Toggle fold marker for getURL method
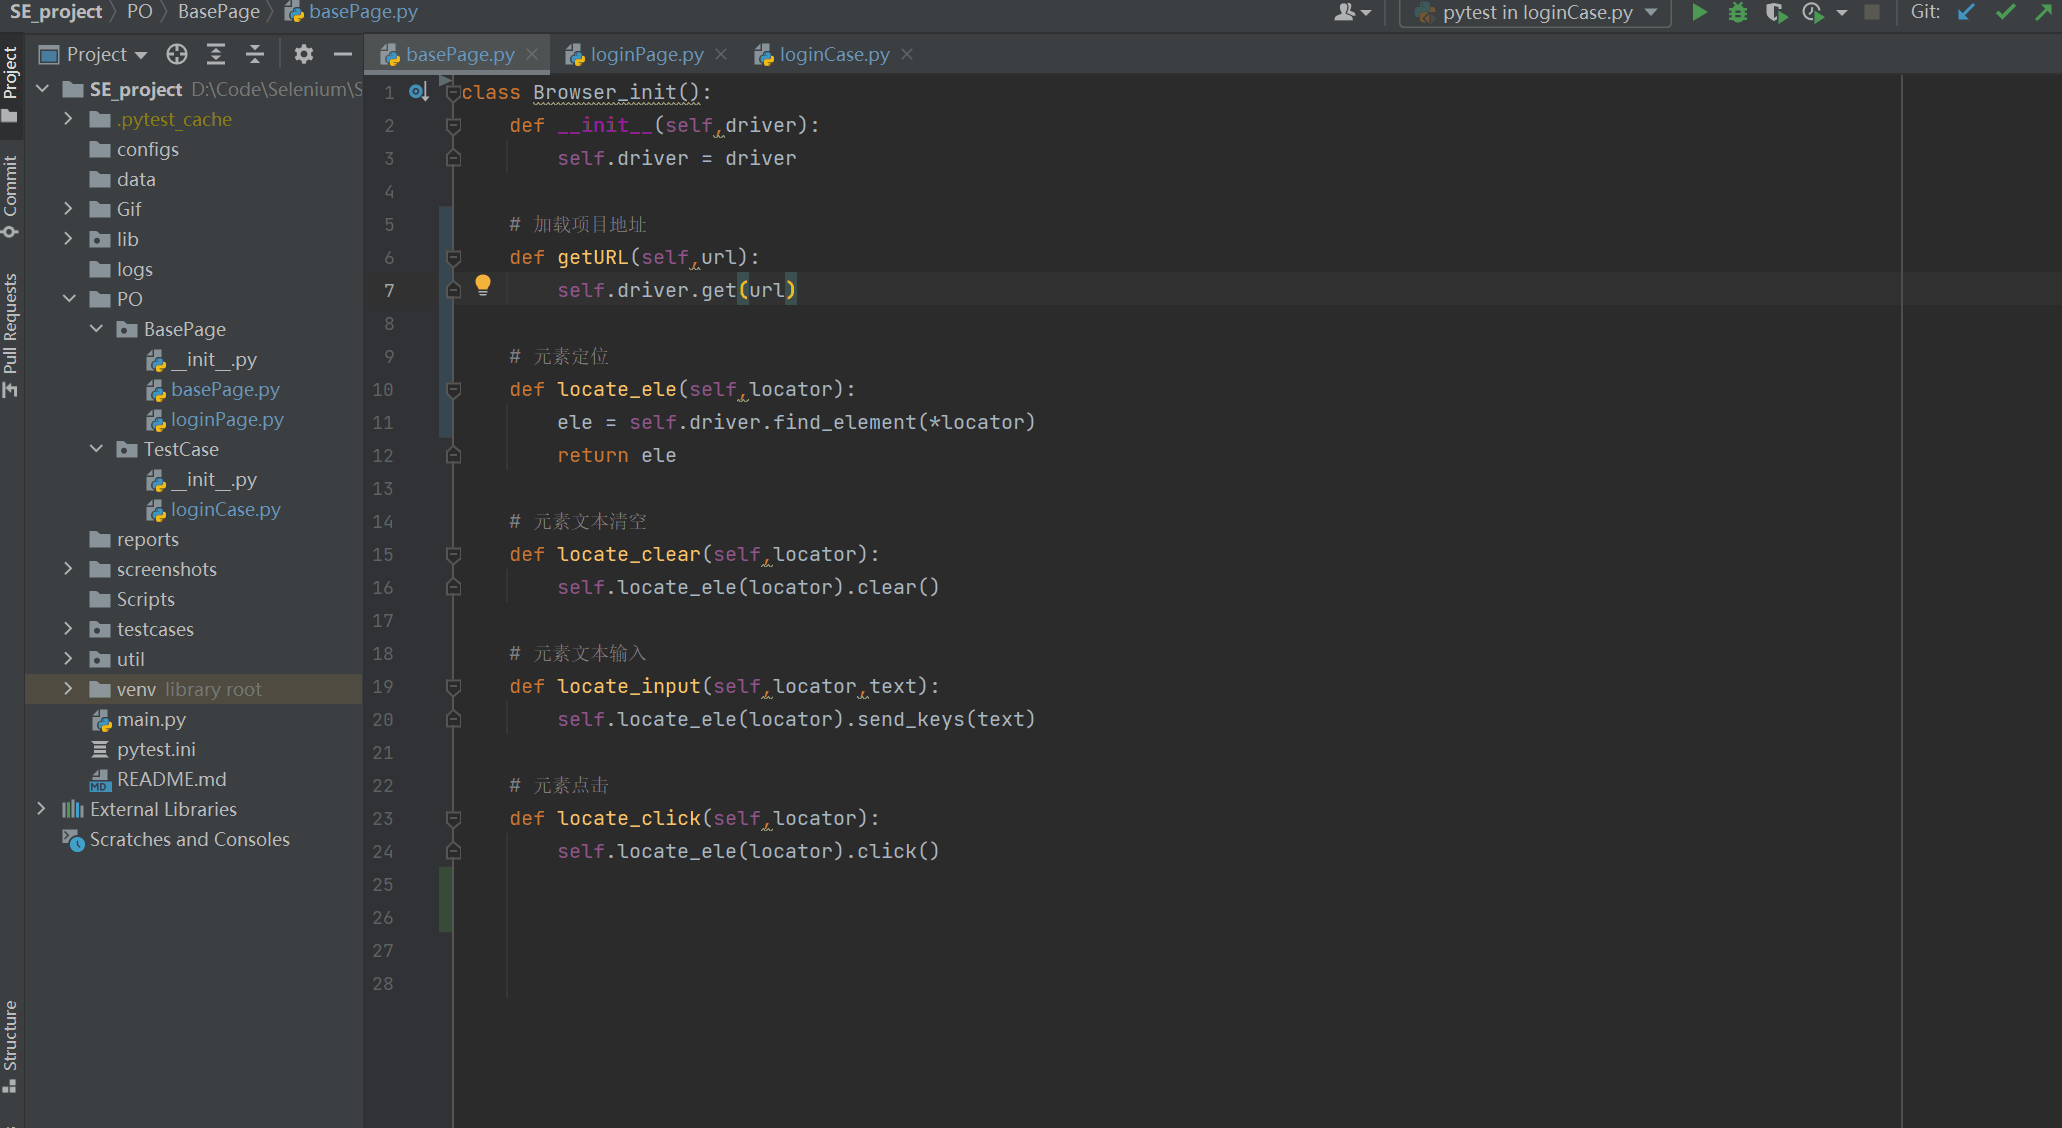Screen dimensions: 2062x1128 453,257
